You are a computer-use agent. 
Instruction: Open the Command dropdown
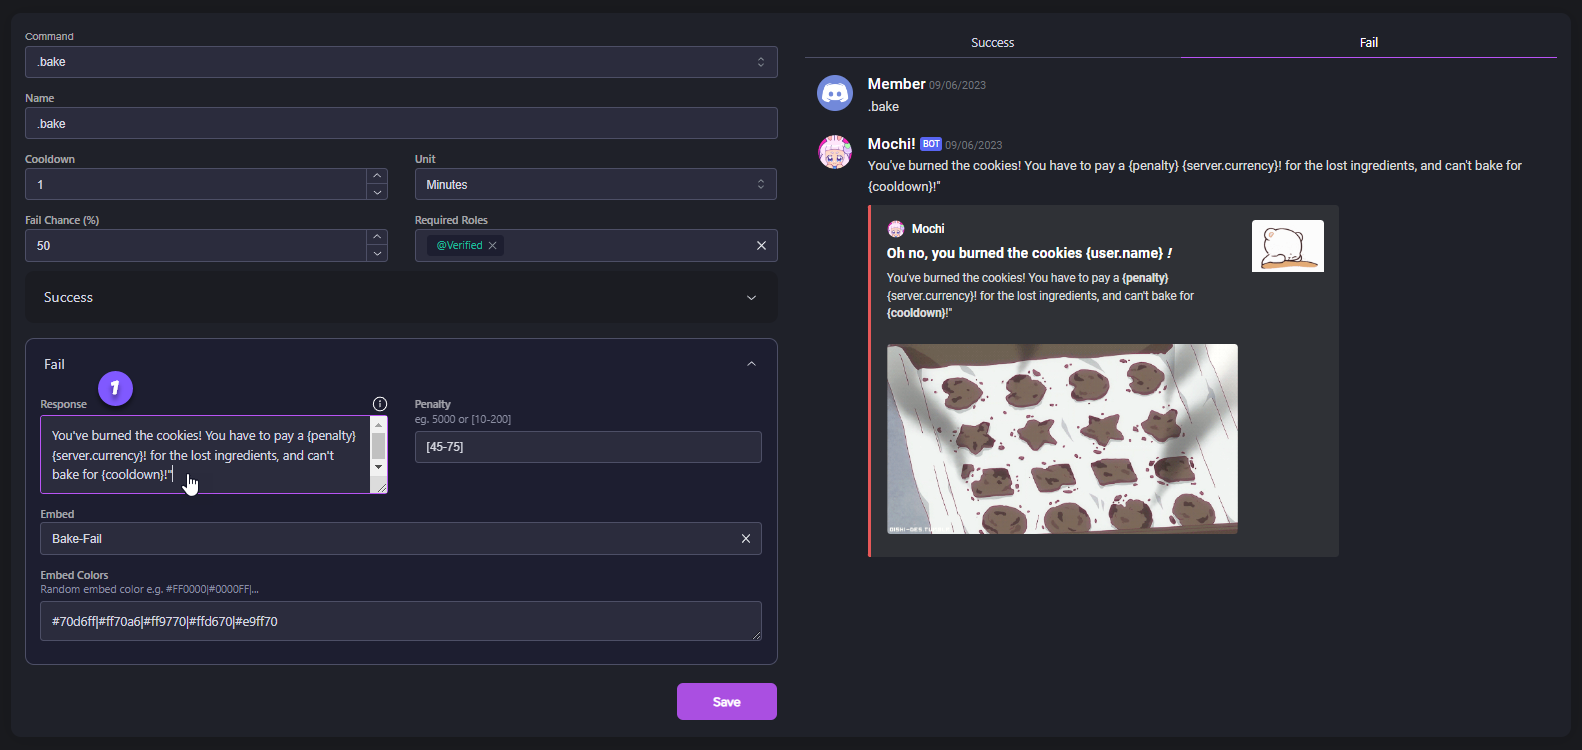click(400, 62)
